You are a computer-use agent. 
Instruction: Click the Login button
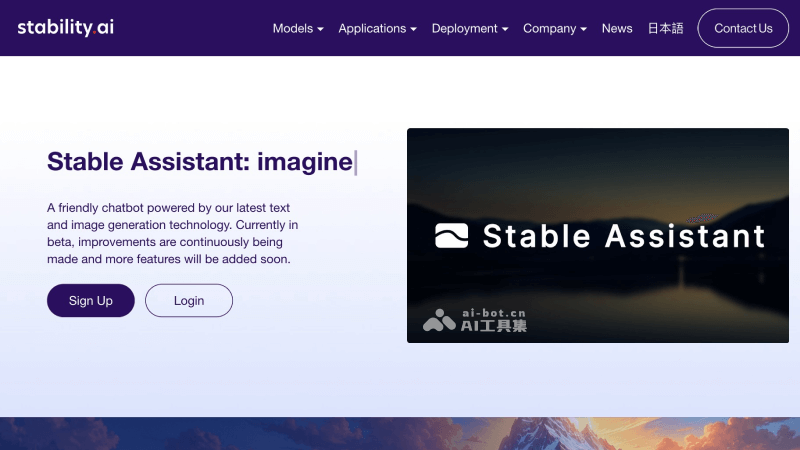[x=189, y=300]
